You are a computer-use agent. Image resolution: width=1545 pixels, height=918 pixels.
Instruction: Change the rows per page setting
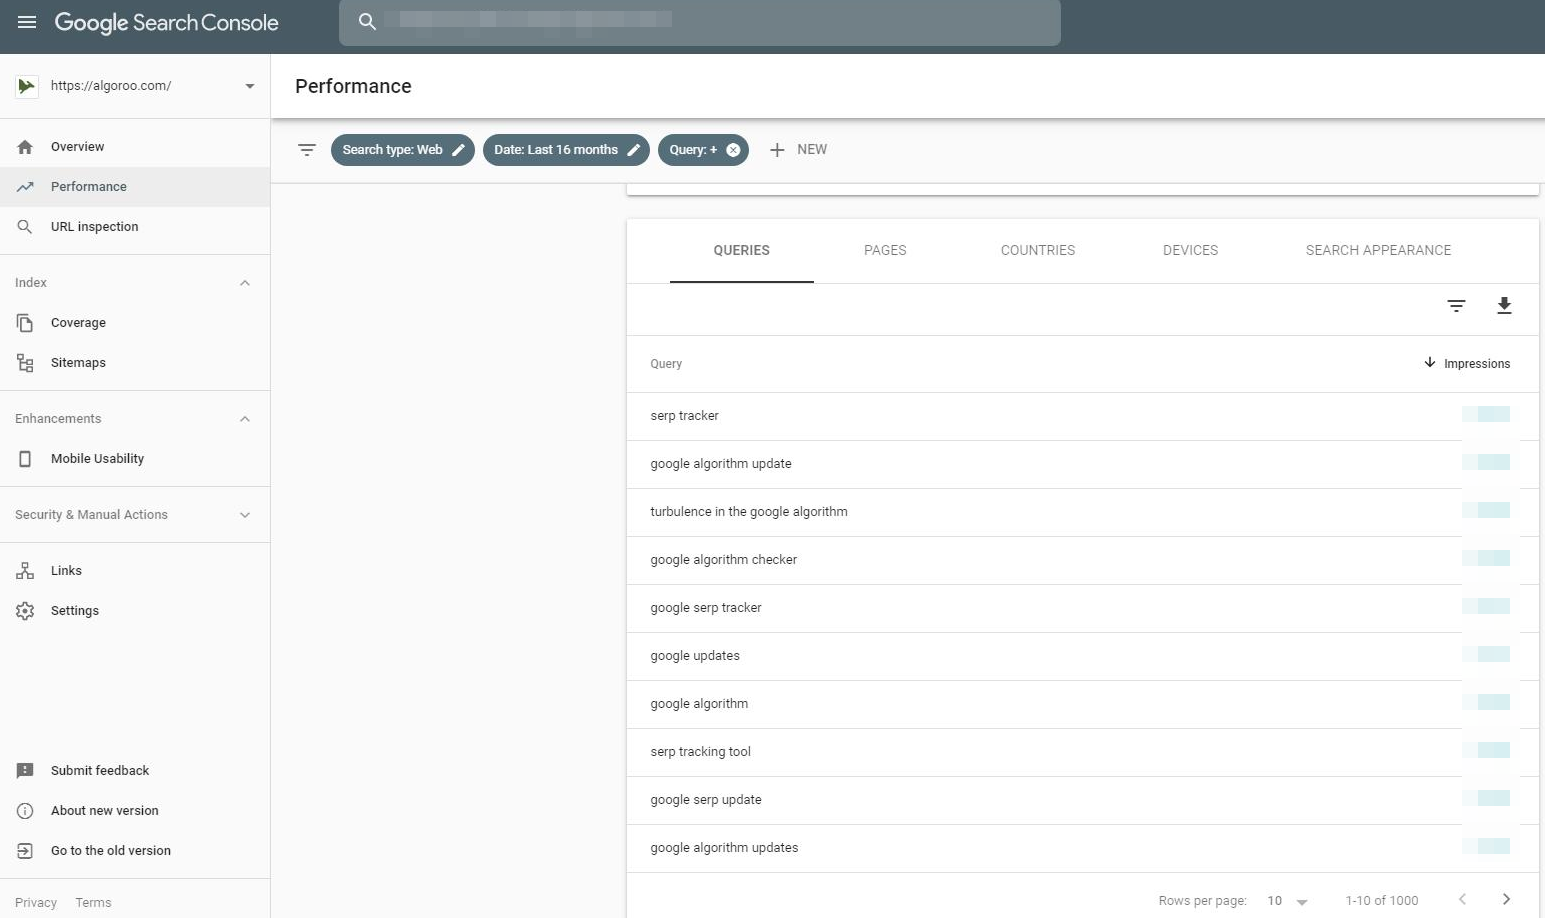click(x=1286, y=900)
